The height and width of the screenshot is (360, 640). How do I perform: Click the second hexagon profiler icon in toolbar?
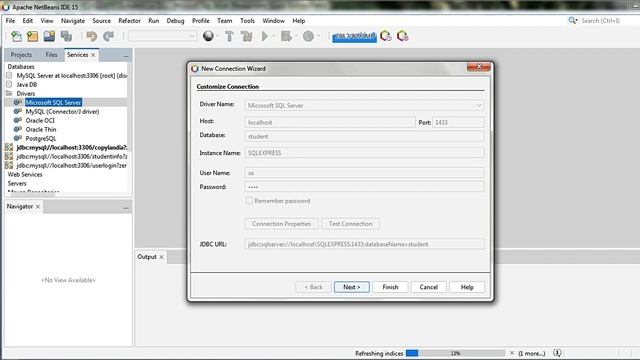click(402, 36)
